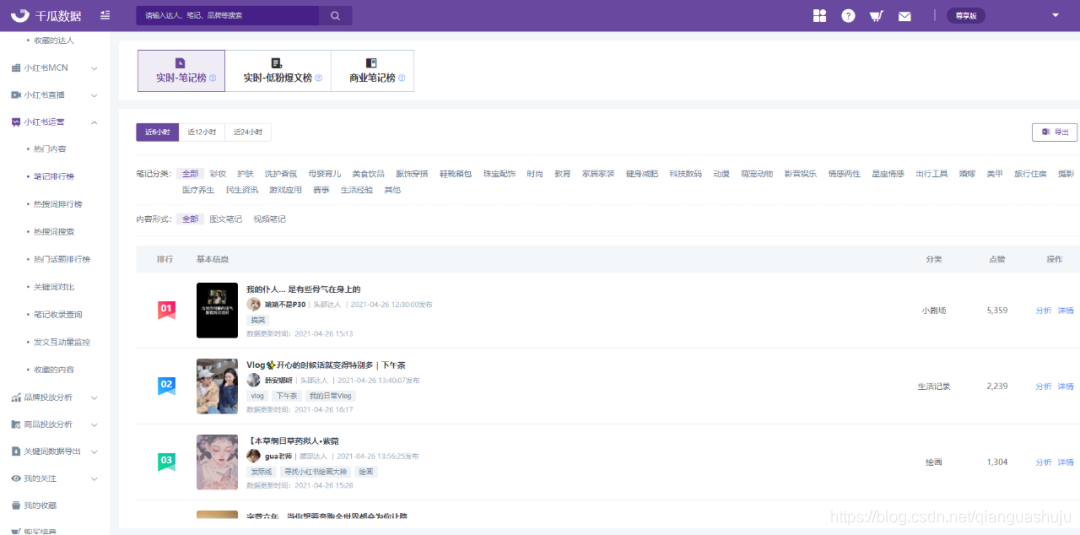Open 关键词对比 in the sidebar

(54, 286)
